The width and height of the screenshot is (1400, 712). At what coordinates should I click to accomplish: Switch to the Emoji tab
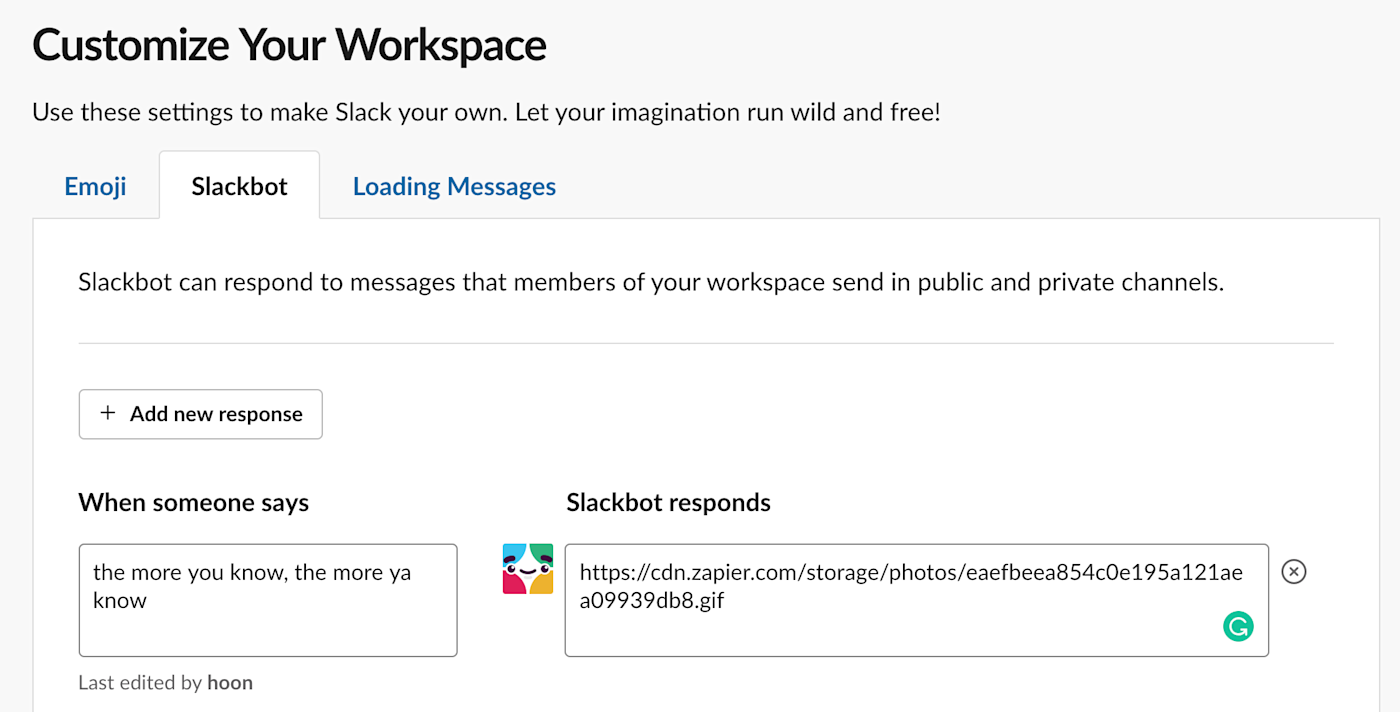95,186
